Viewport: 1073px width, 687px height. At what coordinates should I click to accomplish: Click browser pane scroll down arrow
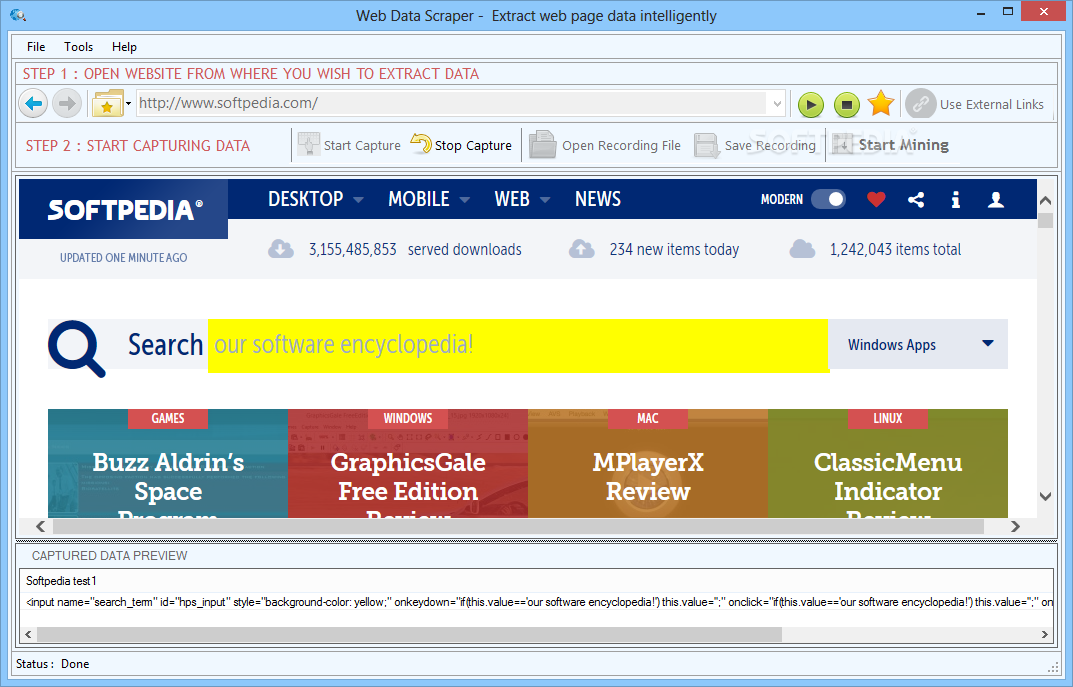1045,496
